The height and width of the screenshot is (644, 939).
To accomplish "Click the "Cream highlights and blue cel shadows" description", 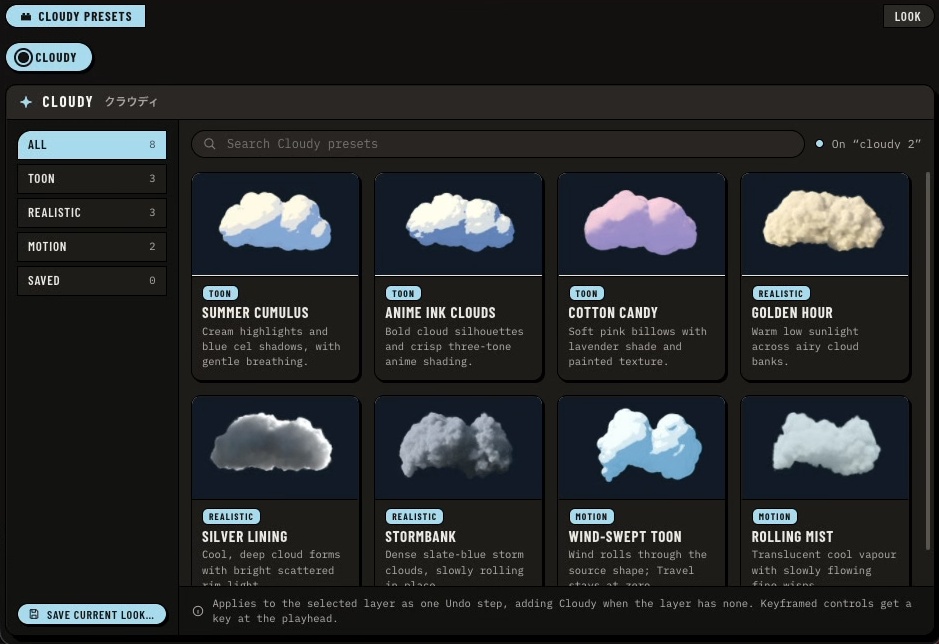I will click(x=271, y=346).
